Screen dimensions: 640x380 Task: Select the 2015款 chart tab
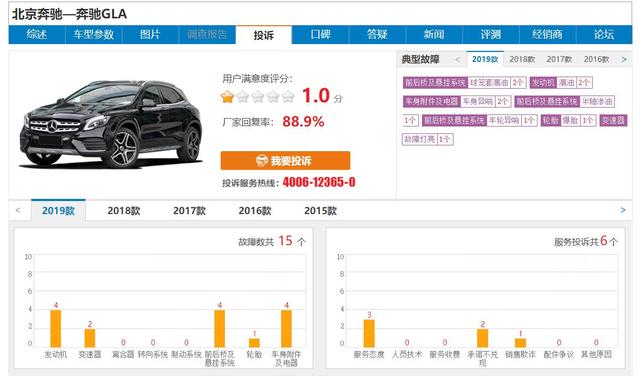tap(320, 211)
